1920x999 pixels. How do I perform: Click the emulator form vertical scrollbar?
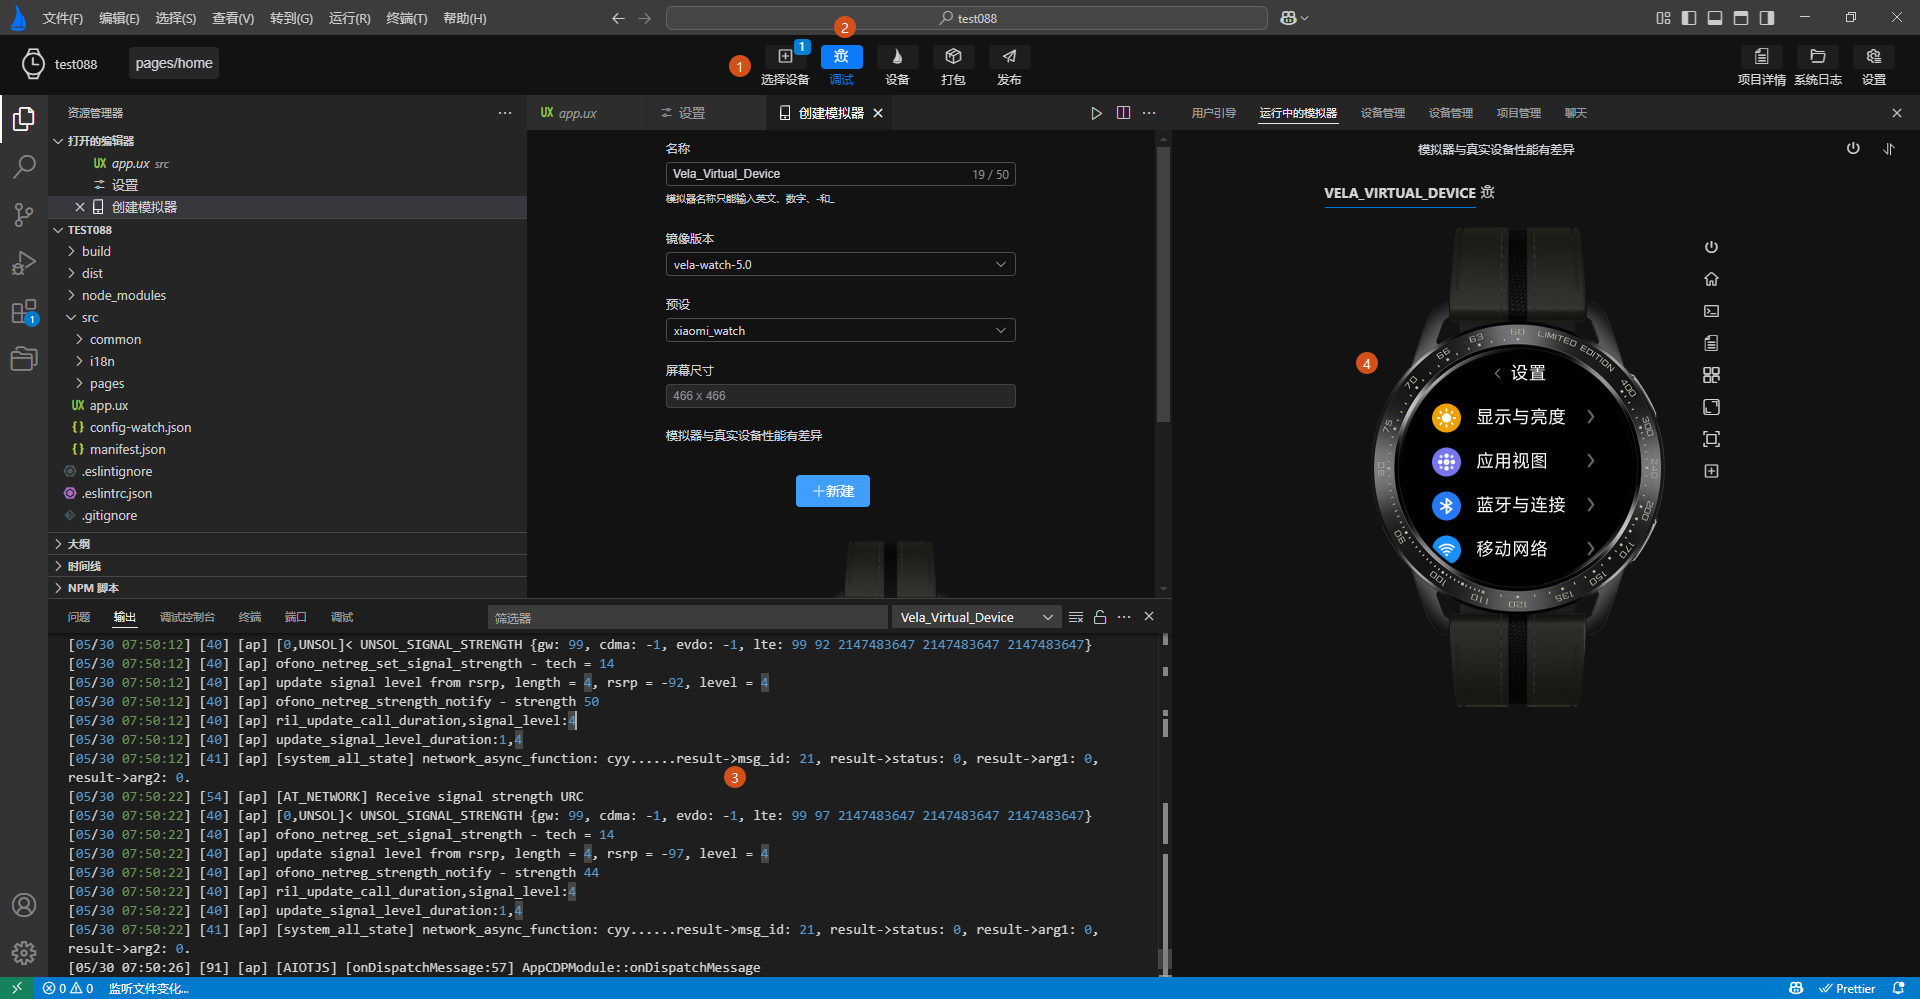pyautogui.click(x=1163, y=285)
